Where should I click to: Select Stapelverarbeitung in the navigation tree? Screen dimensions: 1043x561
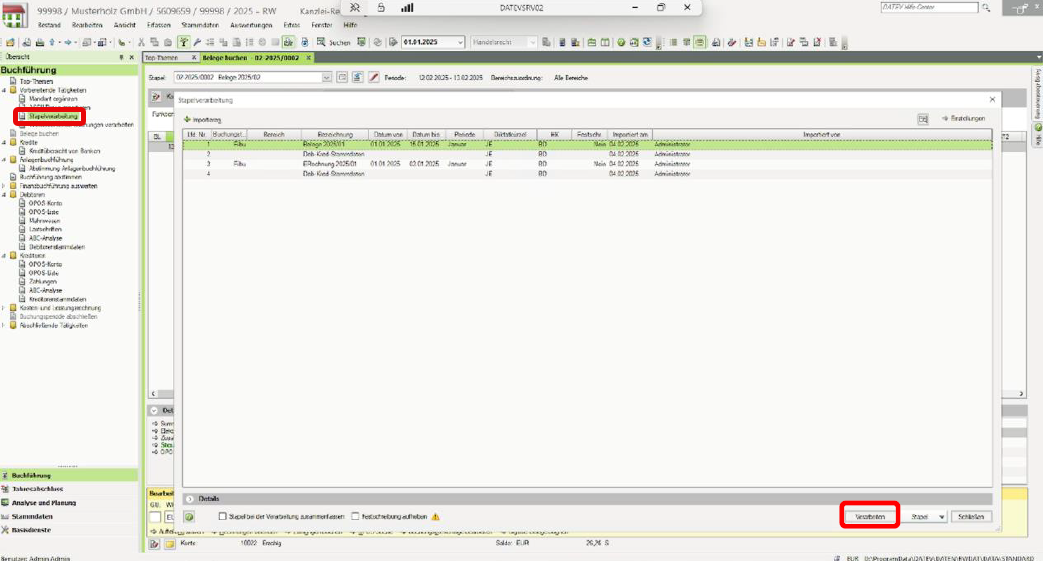[x=53, y=116]
